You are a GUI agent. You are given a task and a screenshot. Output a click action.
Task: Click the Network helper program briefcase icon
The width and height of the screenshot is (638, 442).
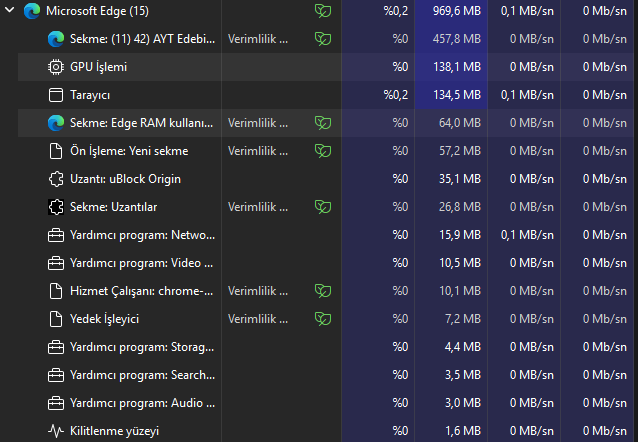point(55,235)
